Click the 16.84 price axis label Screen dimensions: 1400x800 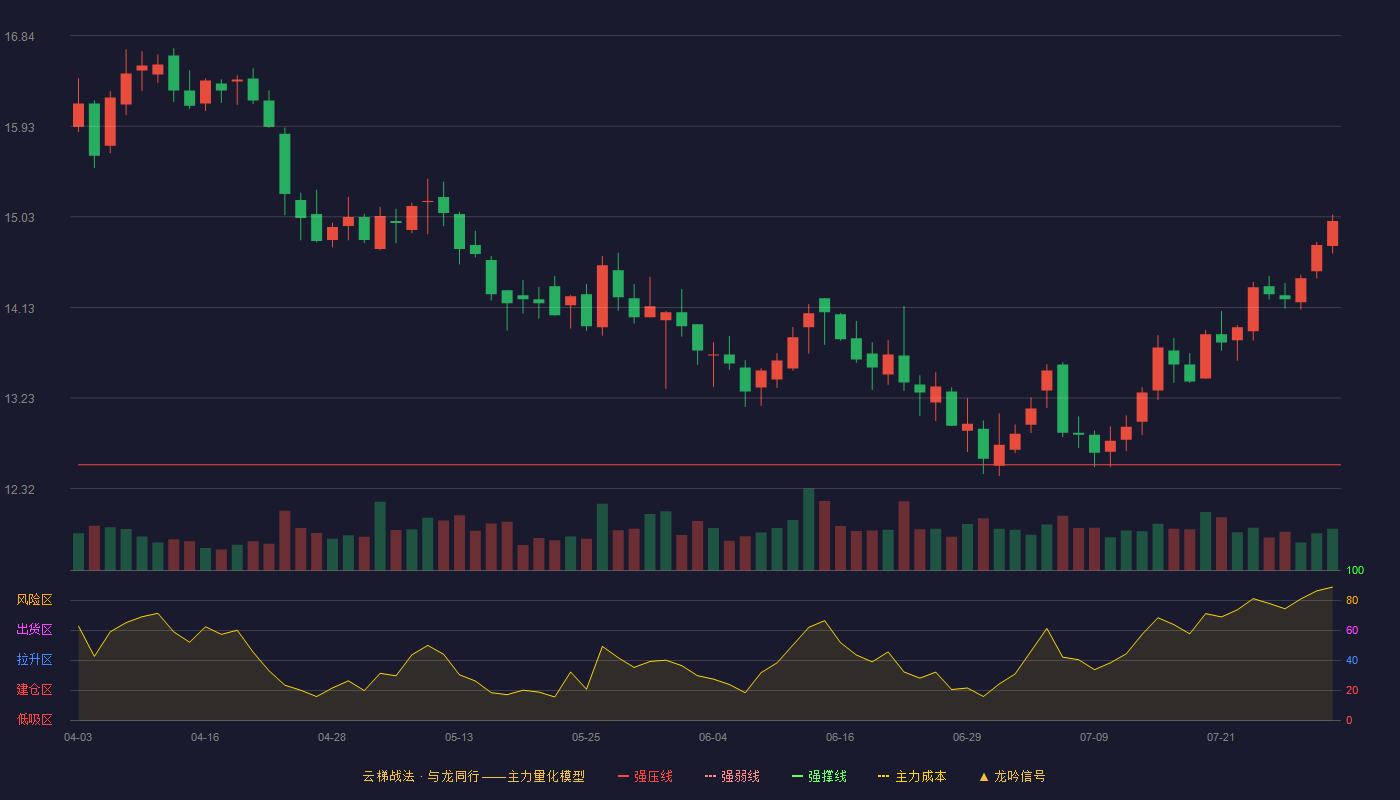(x=19, y=37)
